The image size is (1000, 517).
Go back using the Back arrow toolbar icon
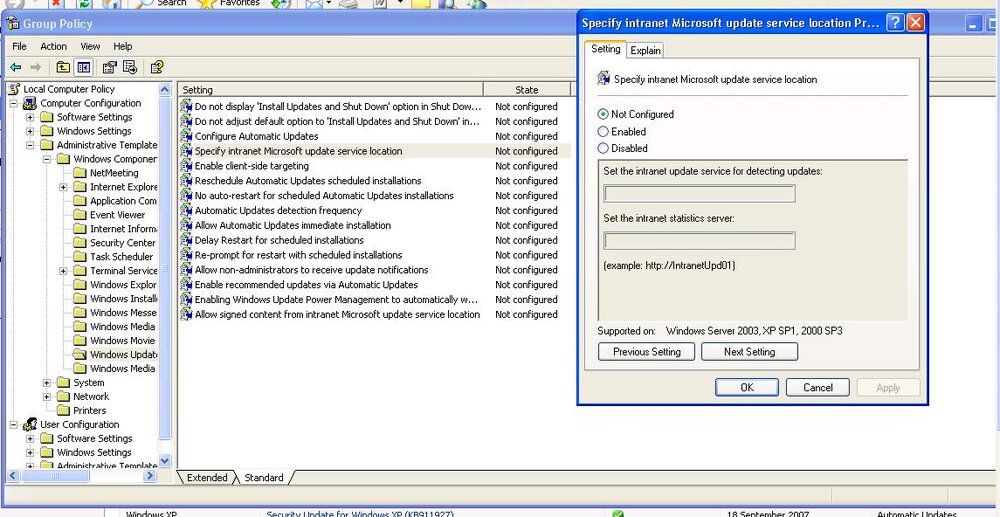[x=15, y=67]
